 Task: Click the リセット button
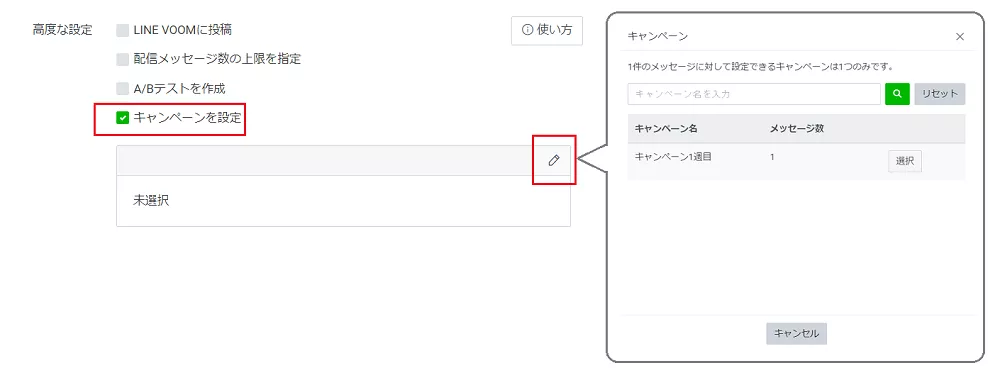point(940,94)
